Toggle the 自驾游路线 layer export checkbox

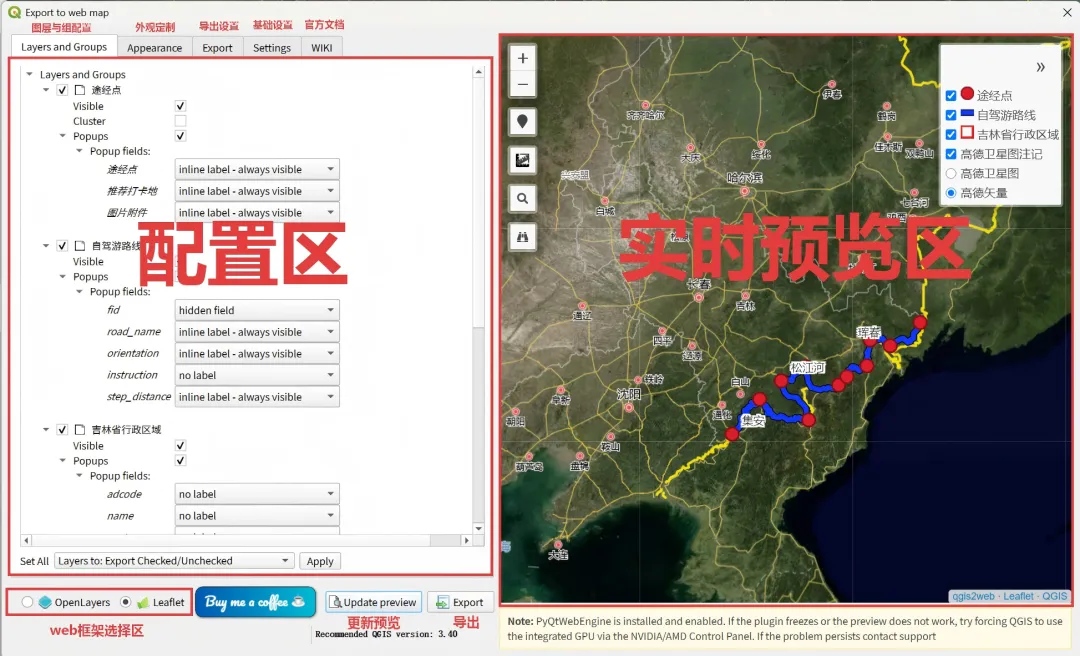pos(62,246)
